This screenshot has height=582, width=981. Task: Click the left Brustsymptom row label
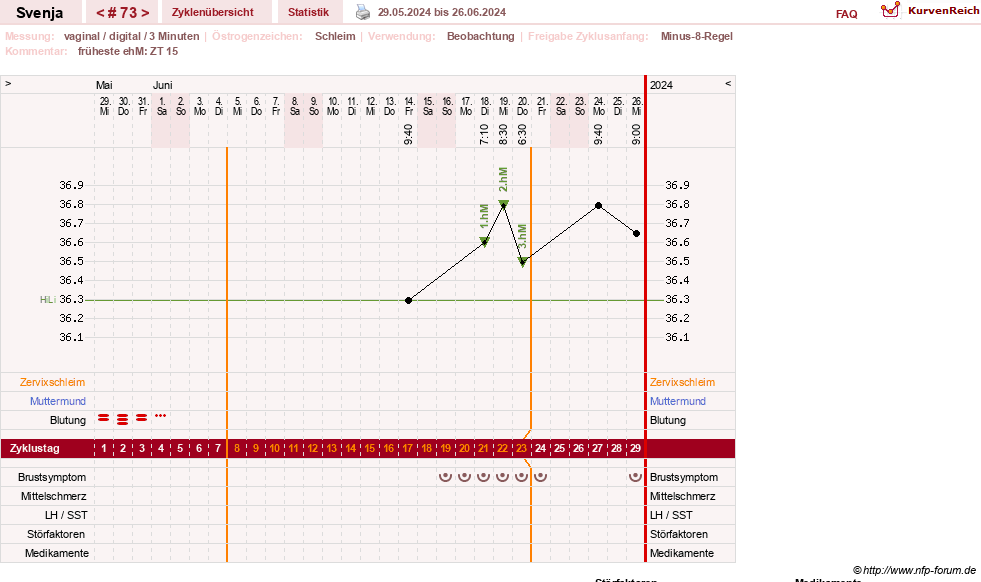tap(52, 477)
